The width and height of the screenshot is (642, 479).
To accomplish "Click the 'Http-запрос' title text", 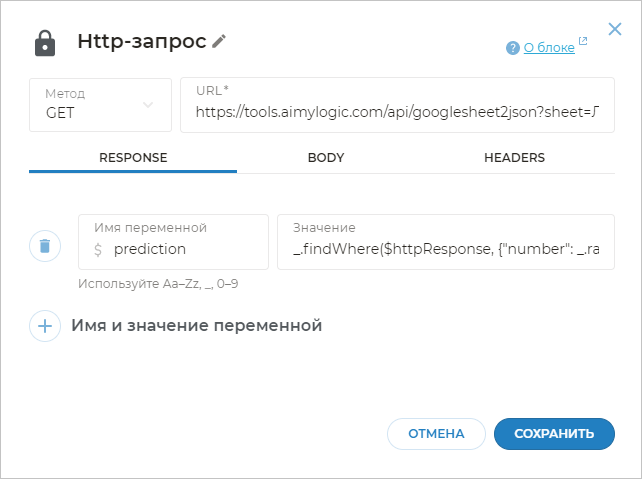I will [x=141, y=42].
